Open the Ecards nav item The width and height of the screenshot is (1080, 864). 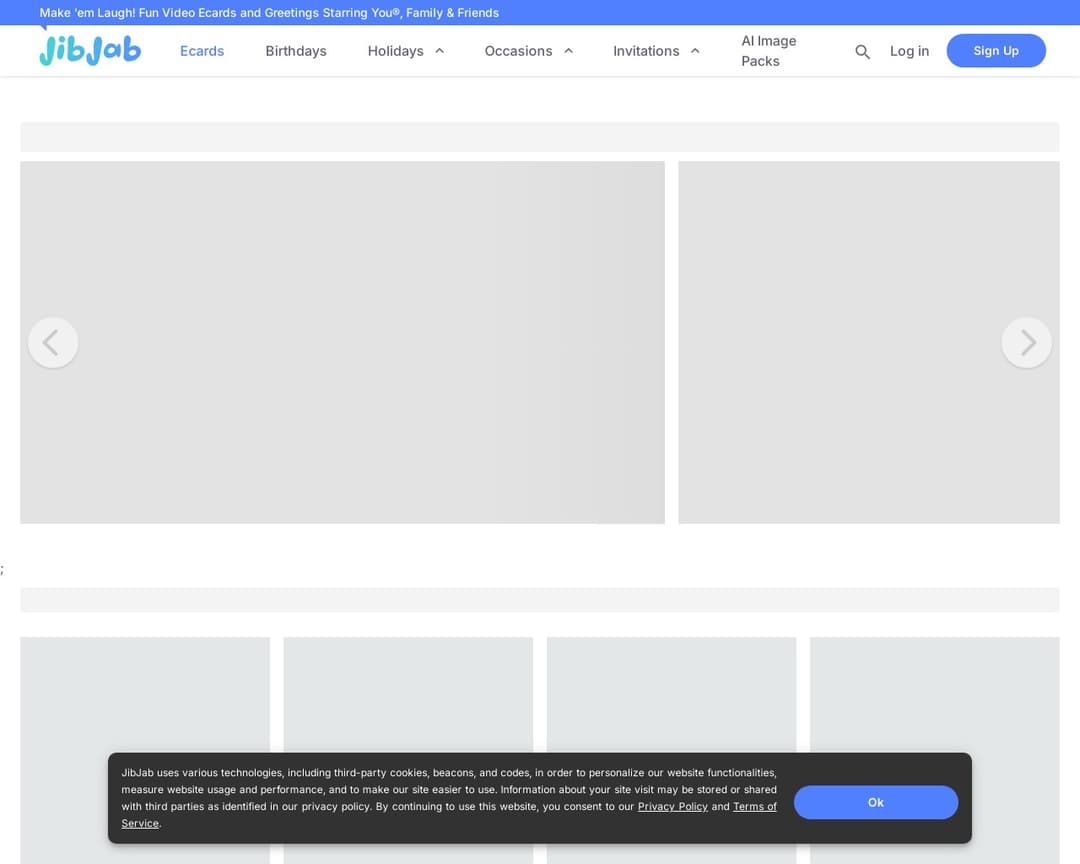pos(202,51)
